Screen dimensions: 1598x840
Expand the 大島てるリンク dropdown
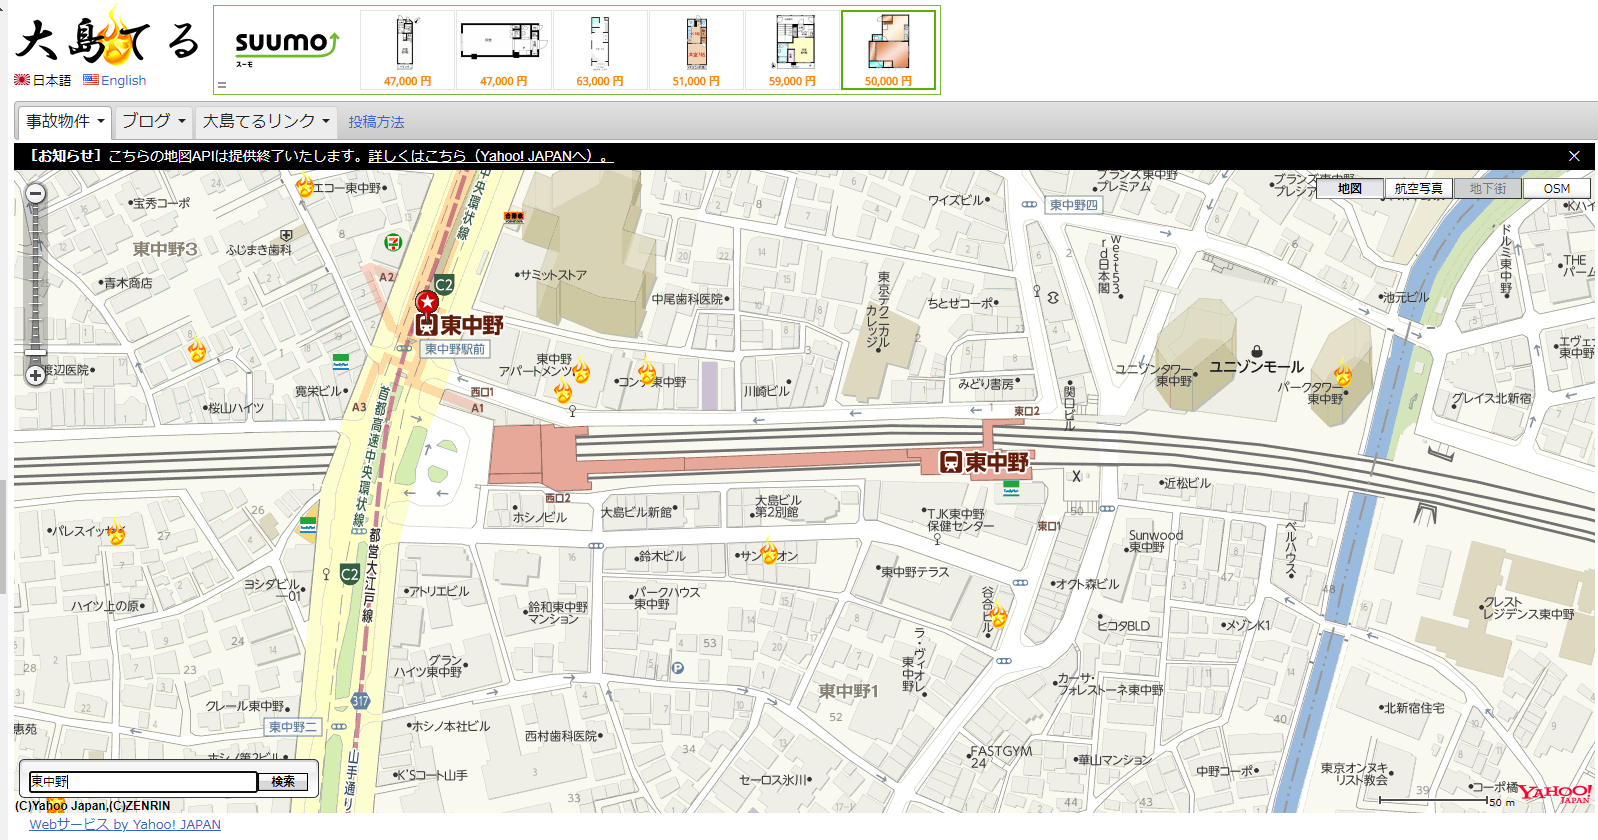point(266,121)
